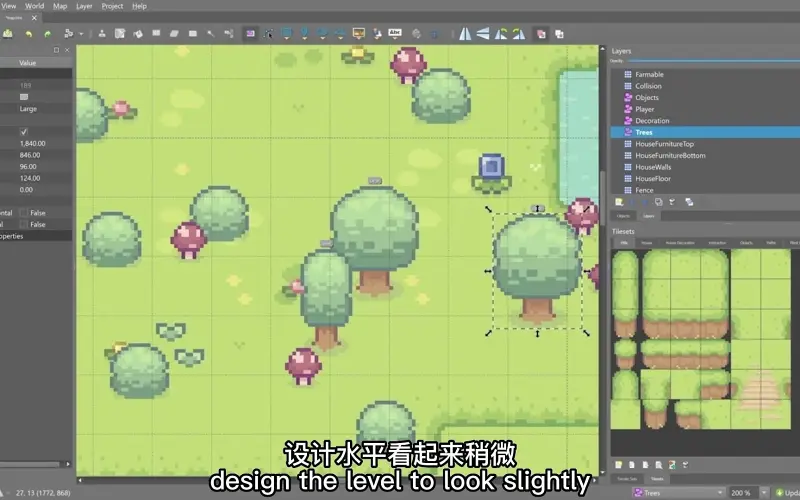Open the Map menu
The image size is (800, 500).
tap(60, 6)
